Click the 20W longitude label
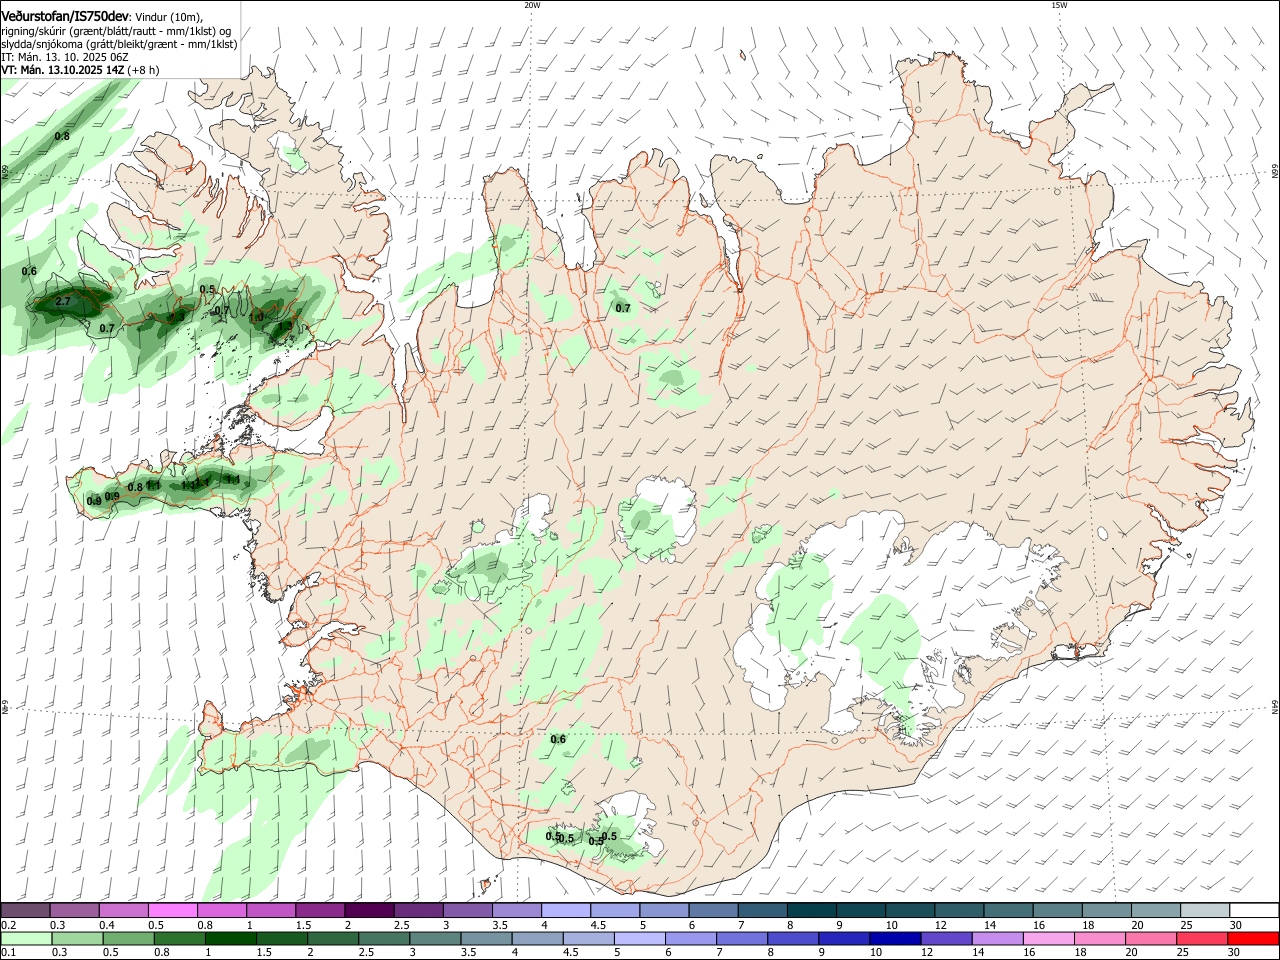The width and height of the screenshot is (1280, 960). pyautogui.click(x=532, y=5)
